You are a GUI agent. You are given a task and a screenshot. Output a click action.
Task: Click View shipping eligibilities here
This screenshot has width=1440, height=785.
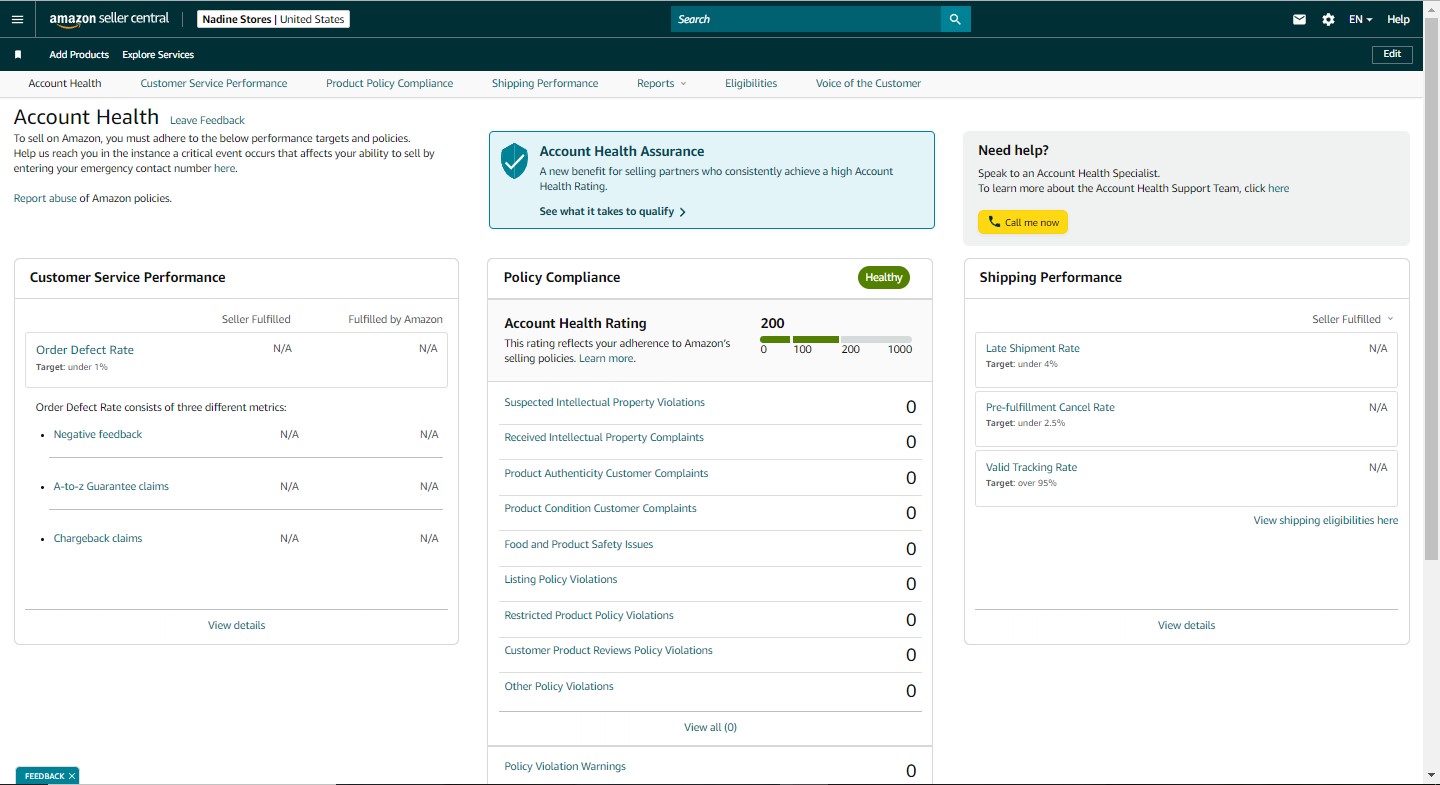(1326, 520)
